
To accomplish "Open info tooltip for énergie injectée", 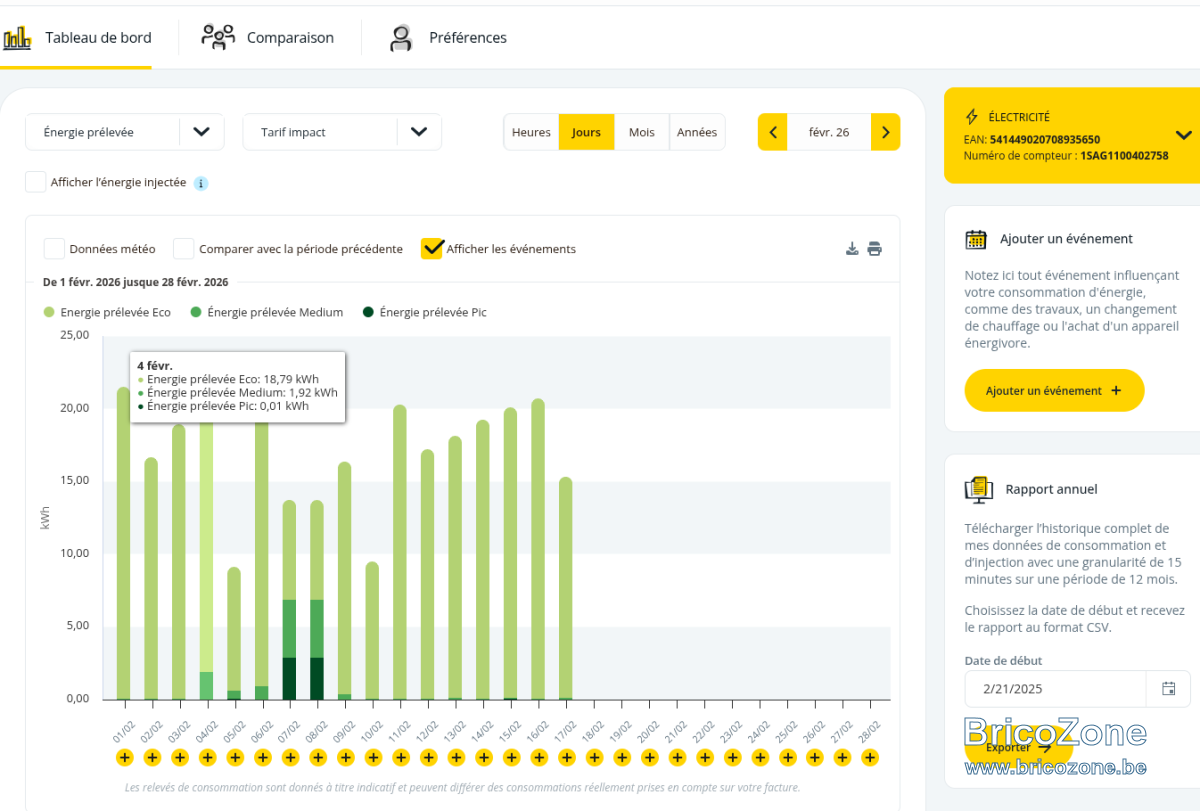I will (200, 183).
